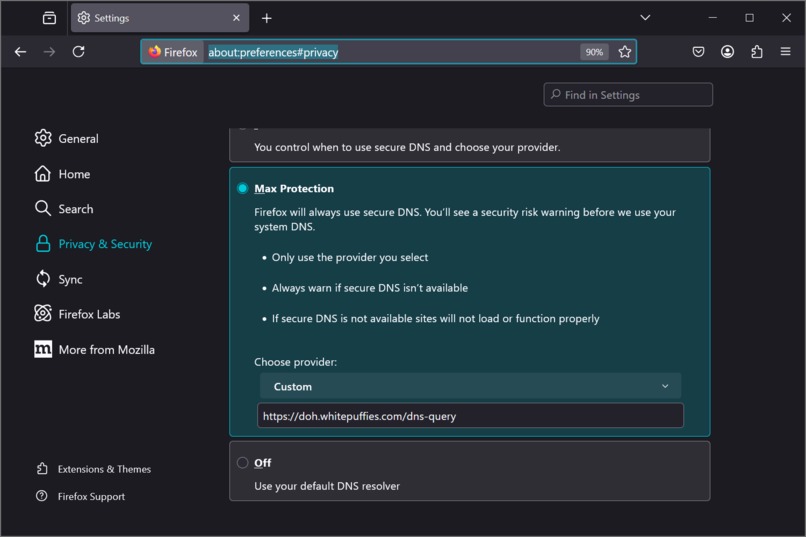Image resolution: width=806 pixels, height=537 pixels.
Task: Open the Pocket save icon
Action: pyautogui.click(x=698, y=51)
